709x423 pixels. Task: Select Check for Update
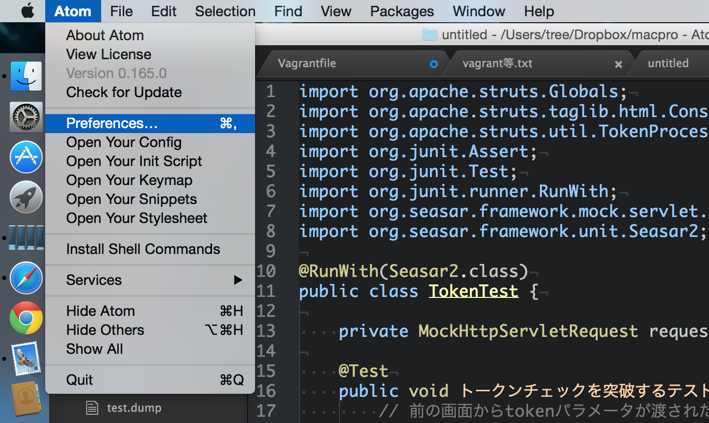[x=150, y=92]
